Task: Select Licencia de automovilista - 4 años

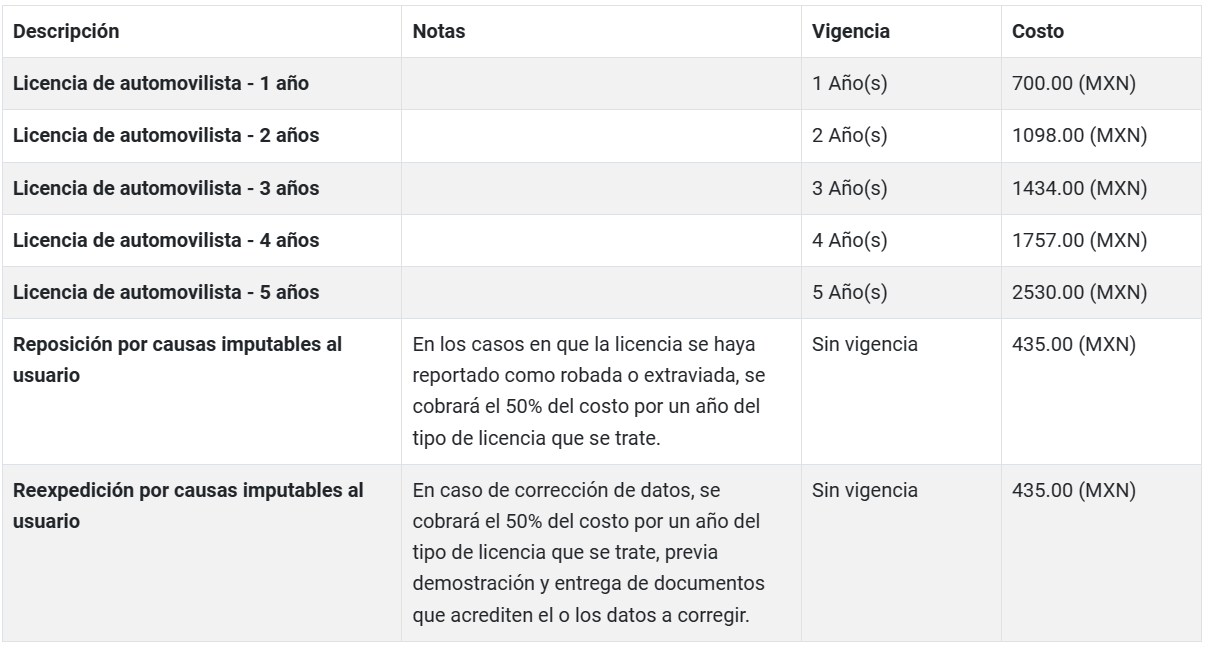Action: click(166, 240)
